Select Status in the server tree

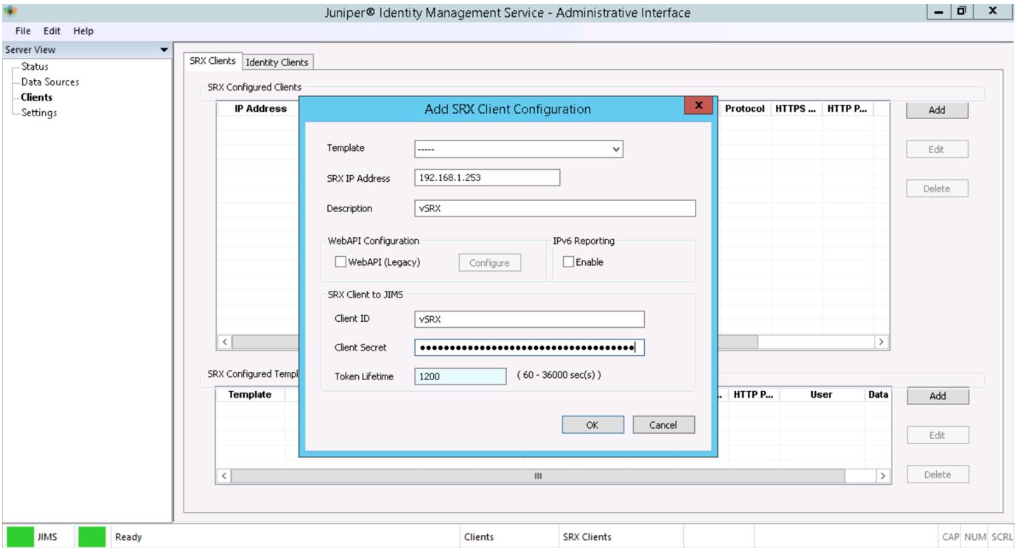pos(35,67)
